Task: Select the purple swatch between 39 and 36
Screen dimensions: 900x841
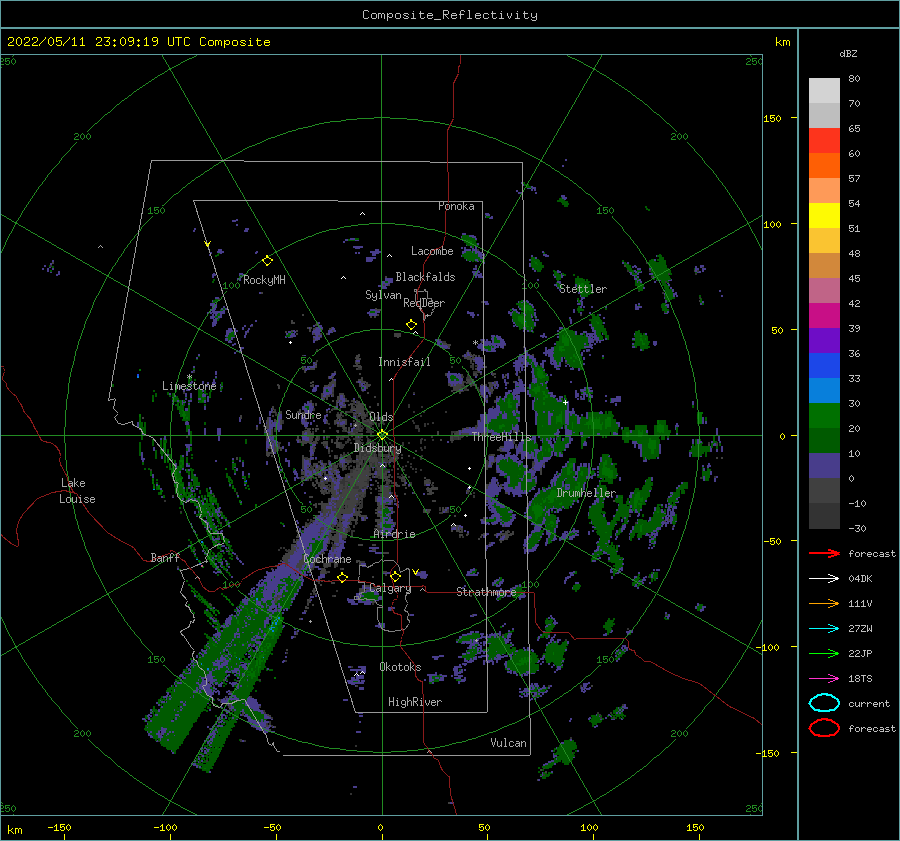Action: point(824,340)
